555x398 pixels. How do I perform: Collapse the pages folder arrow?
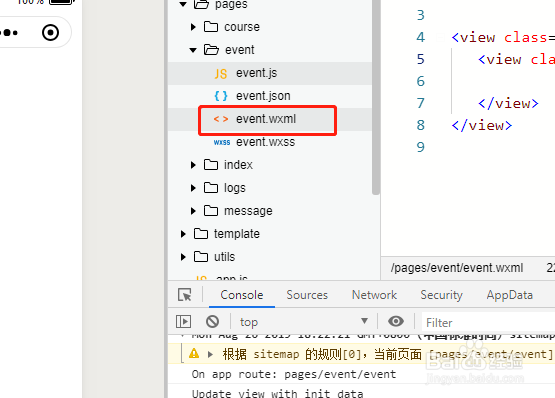183,4
